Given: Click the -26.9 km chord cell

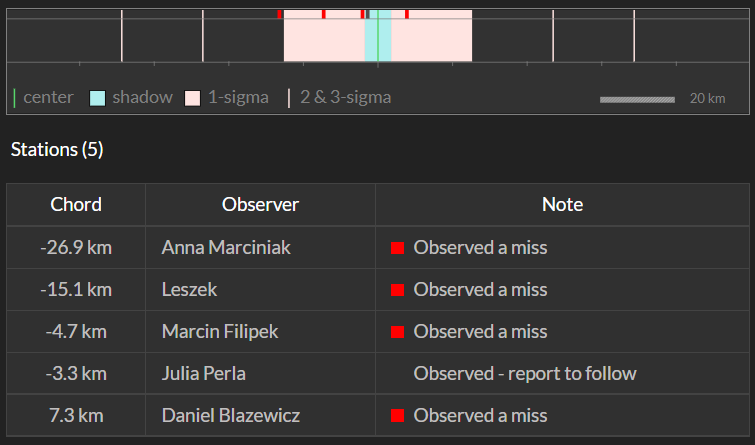Looking at the screenshot, I should coord(76,248).
